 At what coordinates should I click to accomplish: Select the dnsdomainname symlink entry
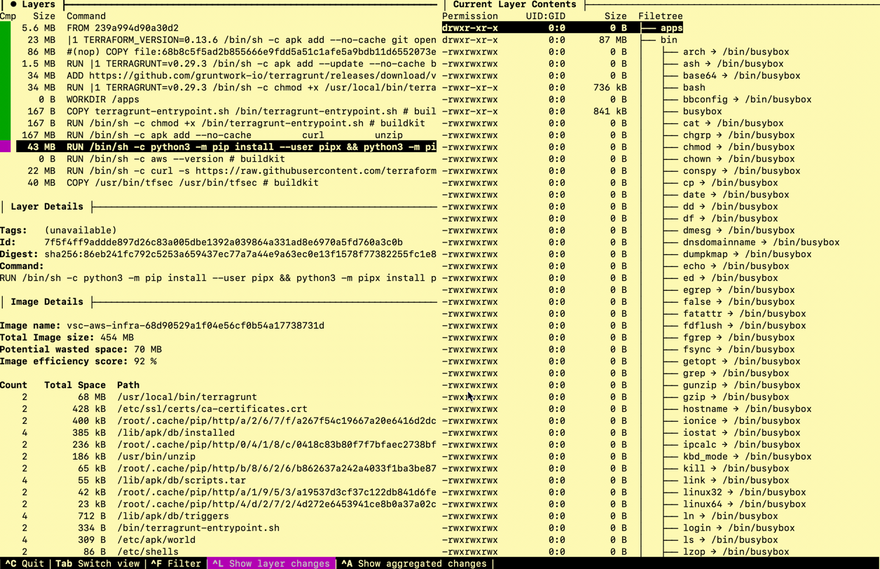[x=761, y=242]
